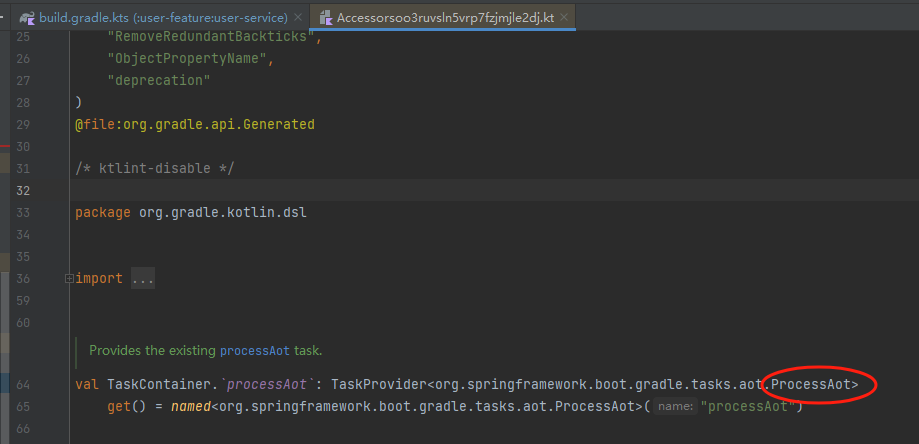Close the build.gradle.kts tab
Image resolution: width=919 pixels, height=444 pixels.
tap(298, 18)
